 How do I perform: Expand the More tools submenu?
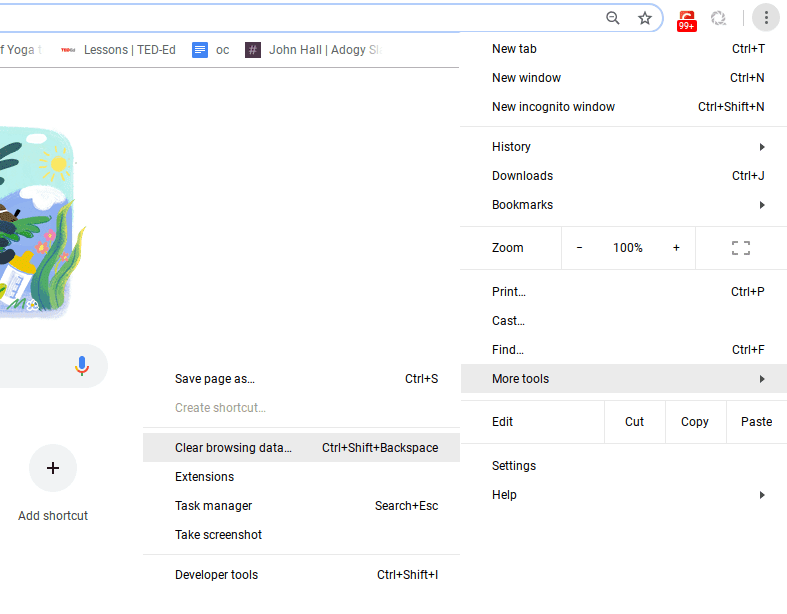pos(623,379)
